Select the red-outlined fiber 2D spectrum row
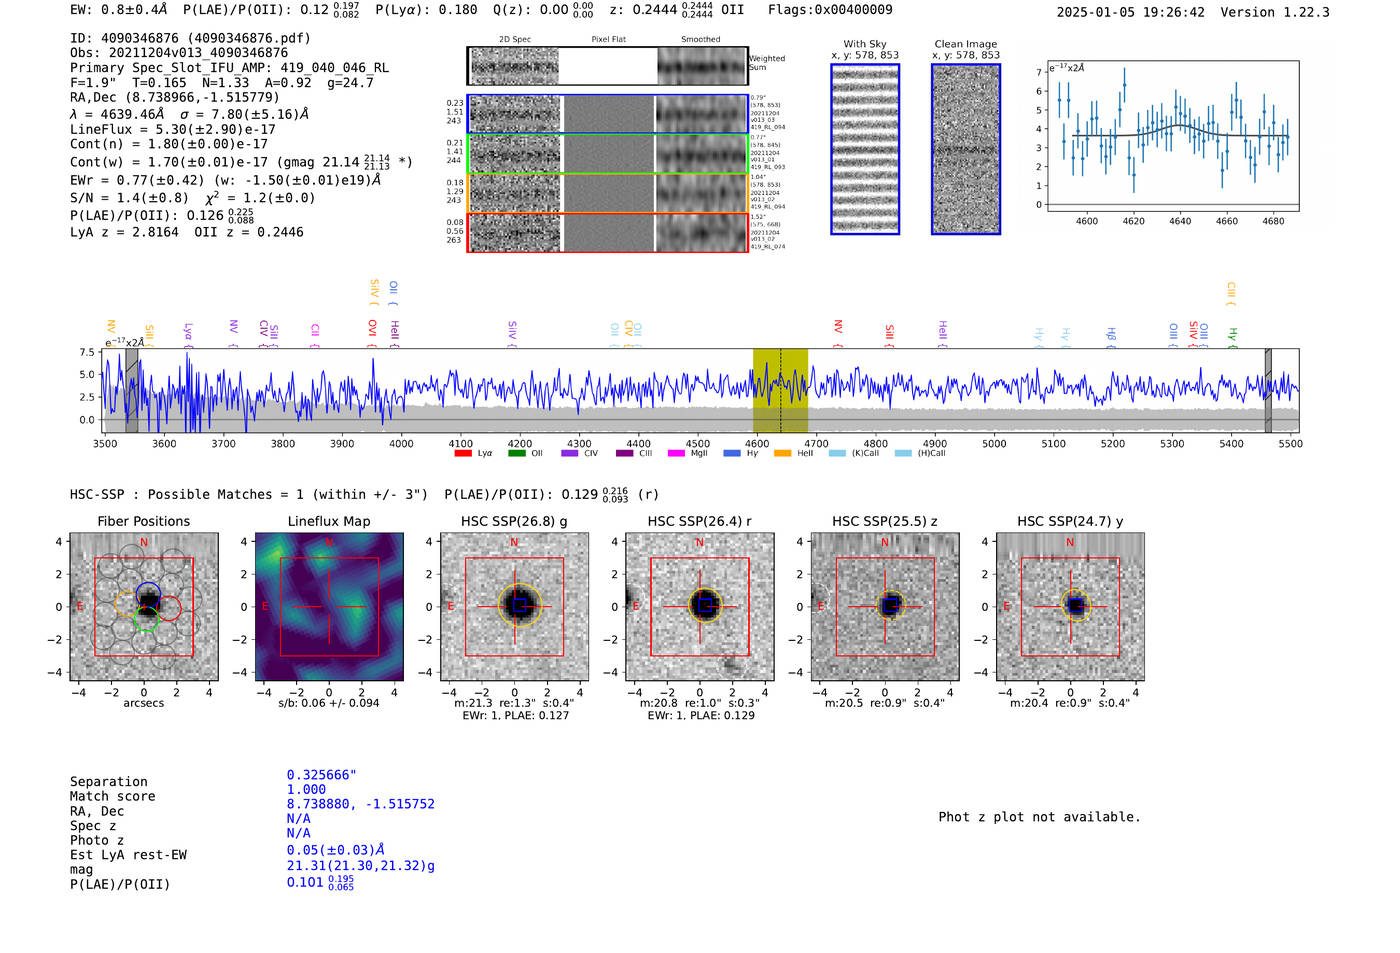Image resolution: width=1400 pixels, height=953 pixels. coord(607,232)
